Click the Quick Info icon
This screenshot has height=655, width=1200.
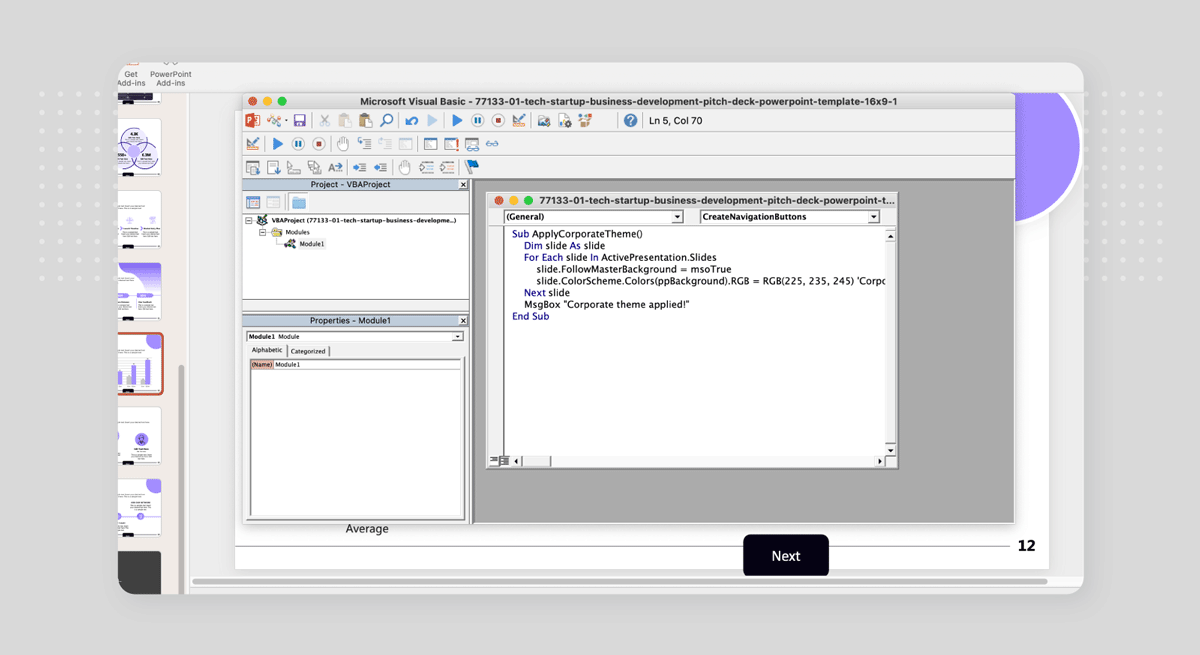pyautogui.click(x=293, y=167)
